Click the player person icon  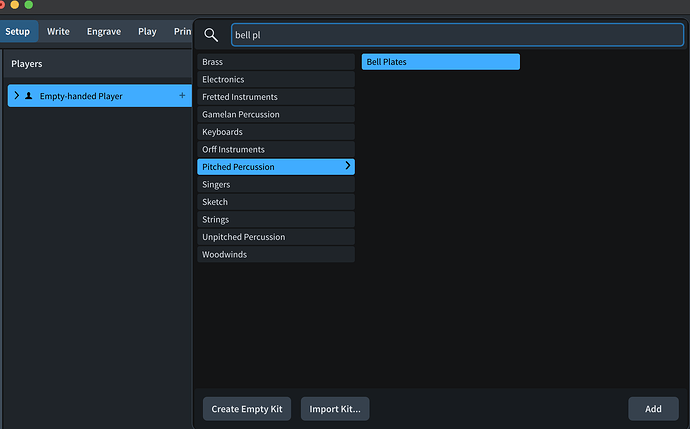click(x=28, y=96)
